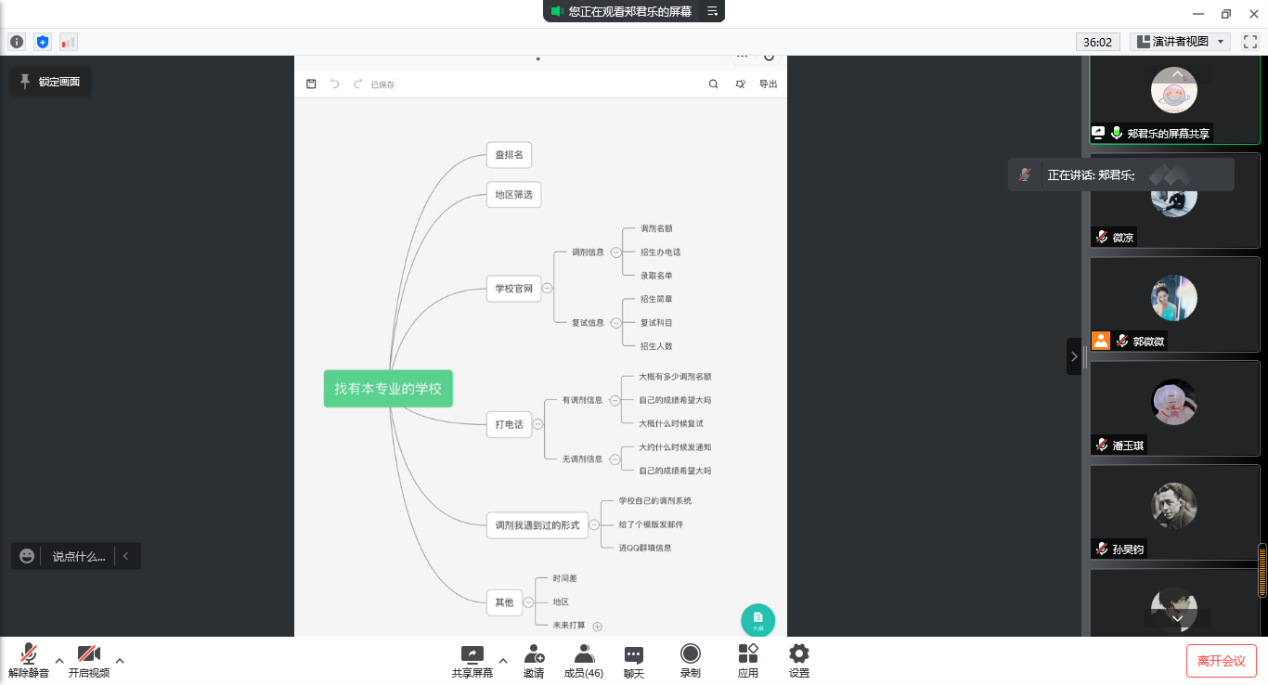Click the meeting info icon
The height and width of the screenshot is (685, 1268).
pos(17,42)
